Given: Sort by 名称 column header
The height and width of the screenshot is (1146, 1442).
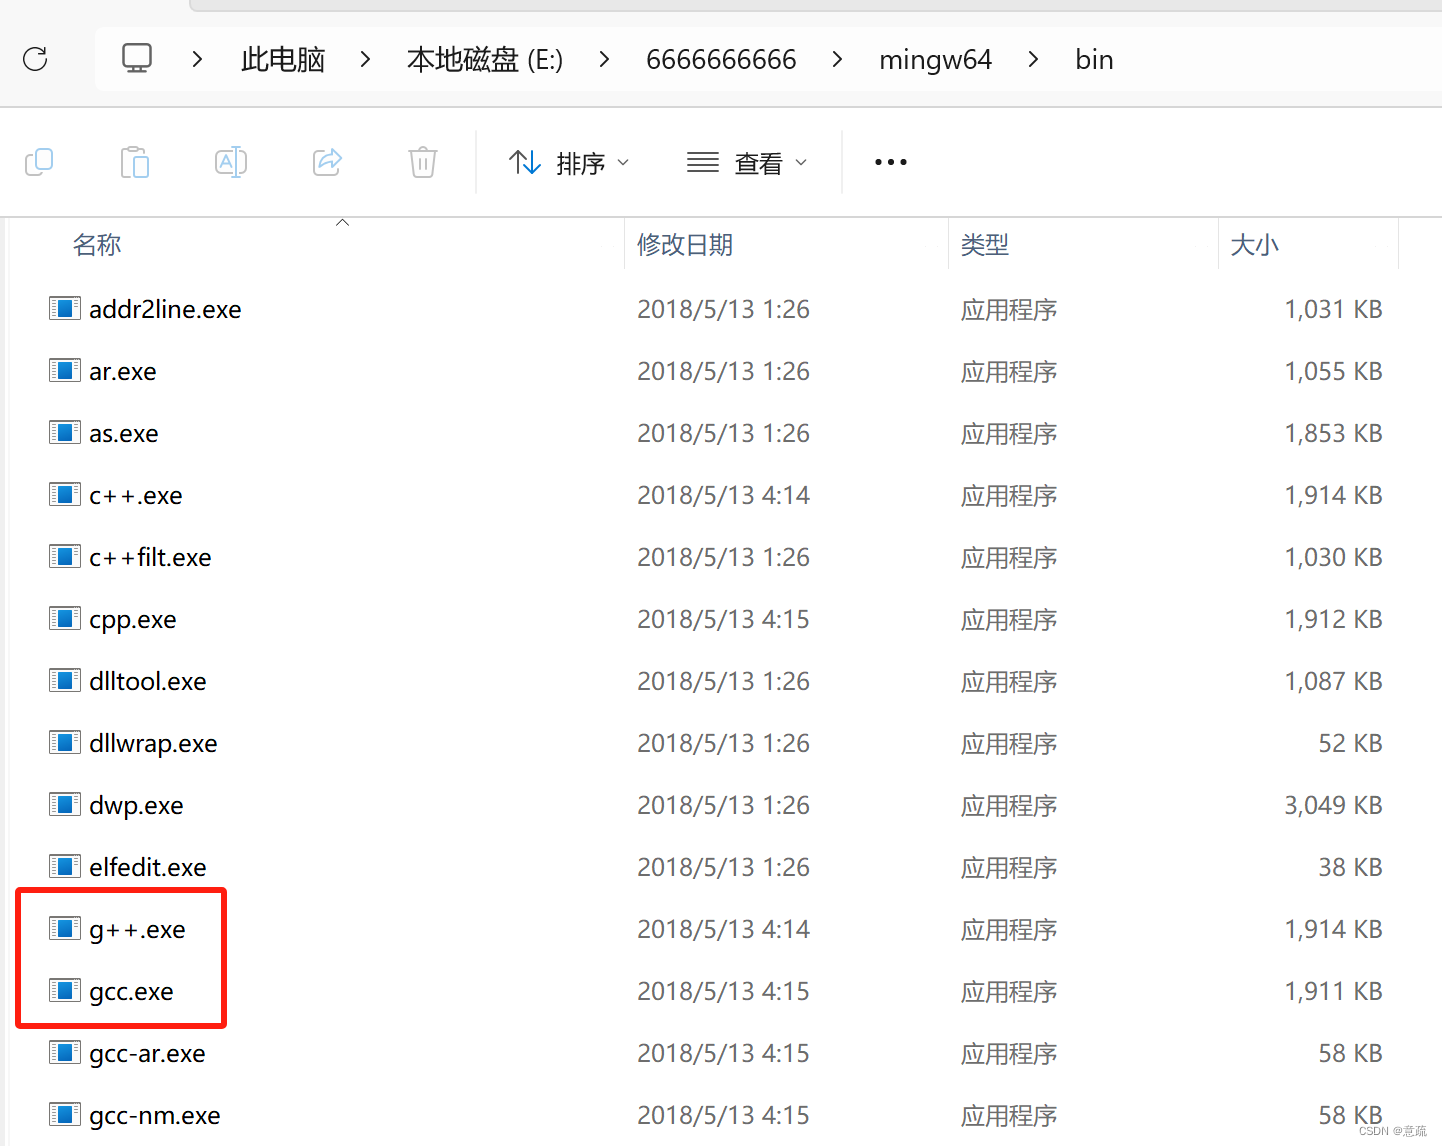Looking at the screenshot, I should [97, 245].
